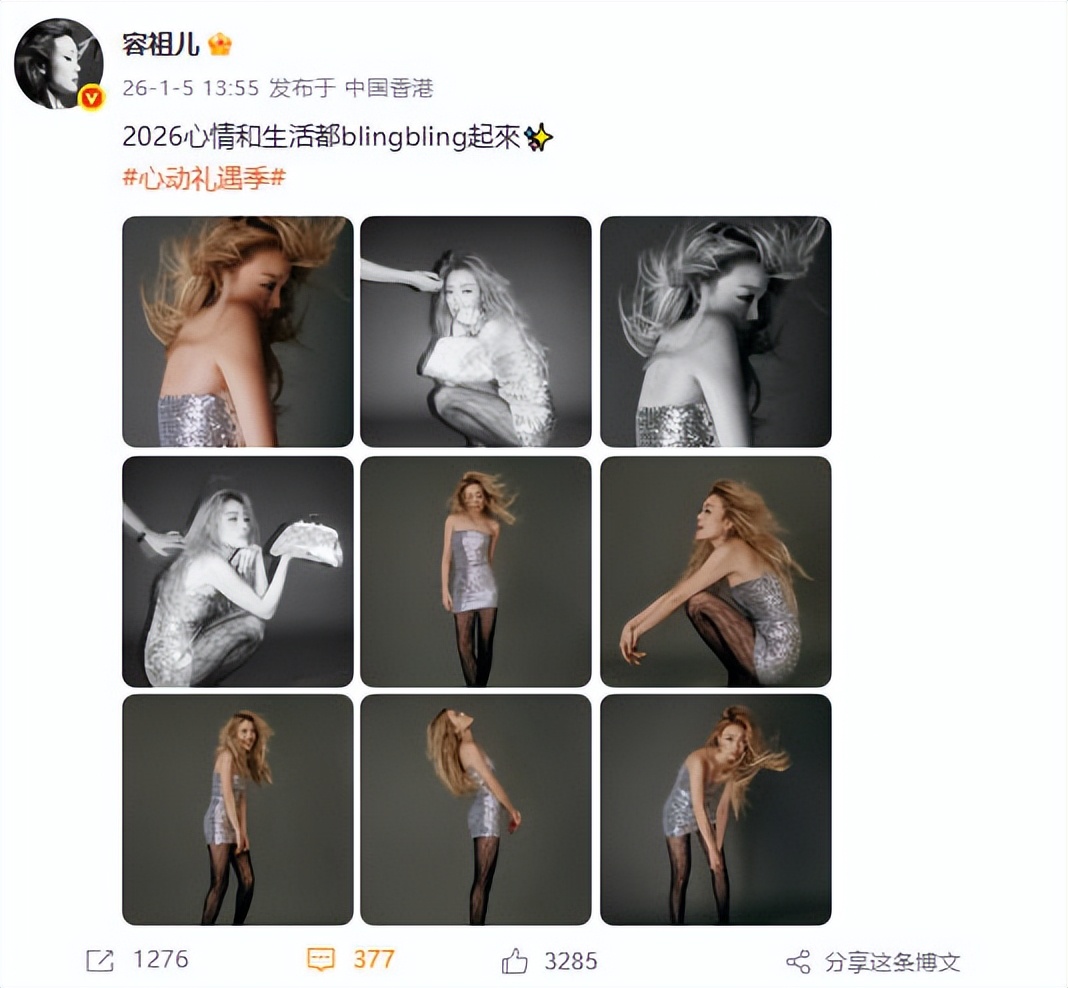1068x988 pixels.
Task: Click the 3285 like count
Action: click(571, 961)
